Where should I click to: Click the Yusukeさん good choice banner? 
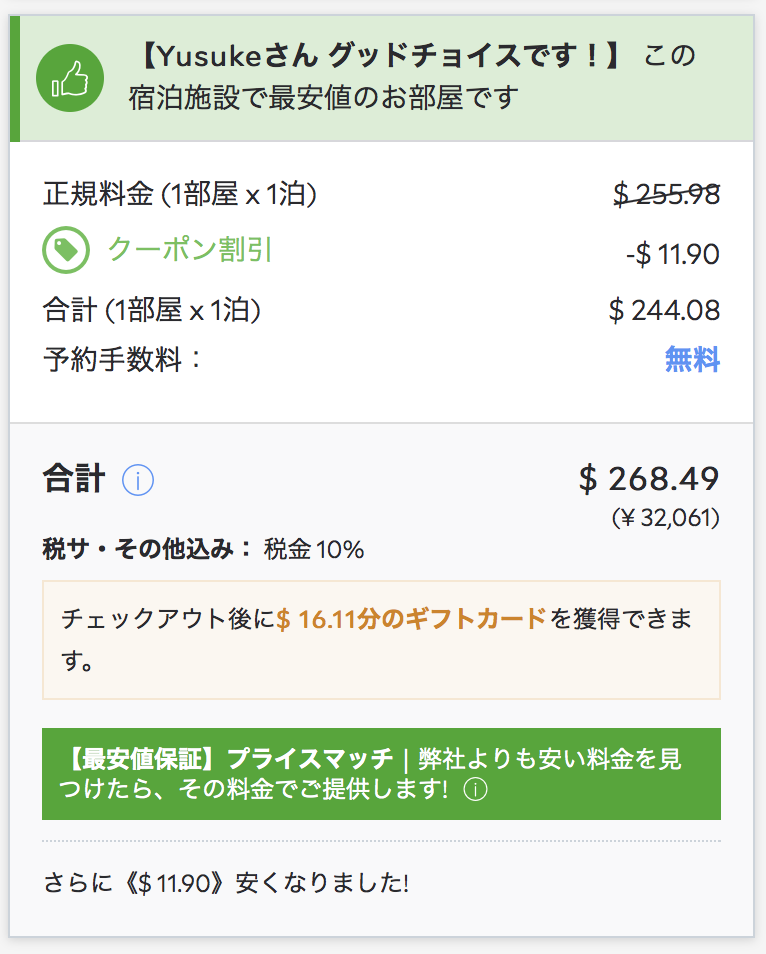tap(381, 78)
